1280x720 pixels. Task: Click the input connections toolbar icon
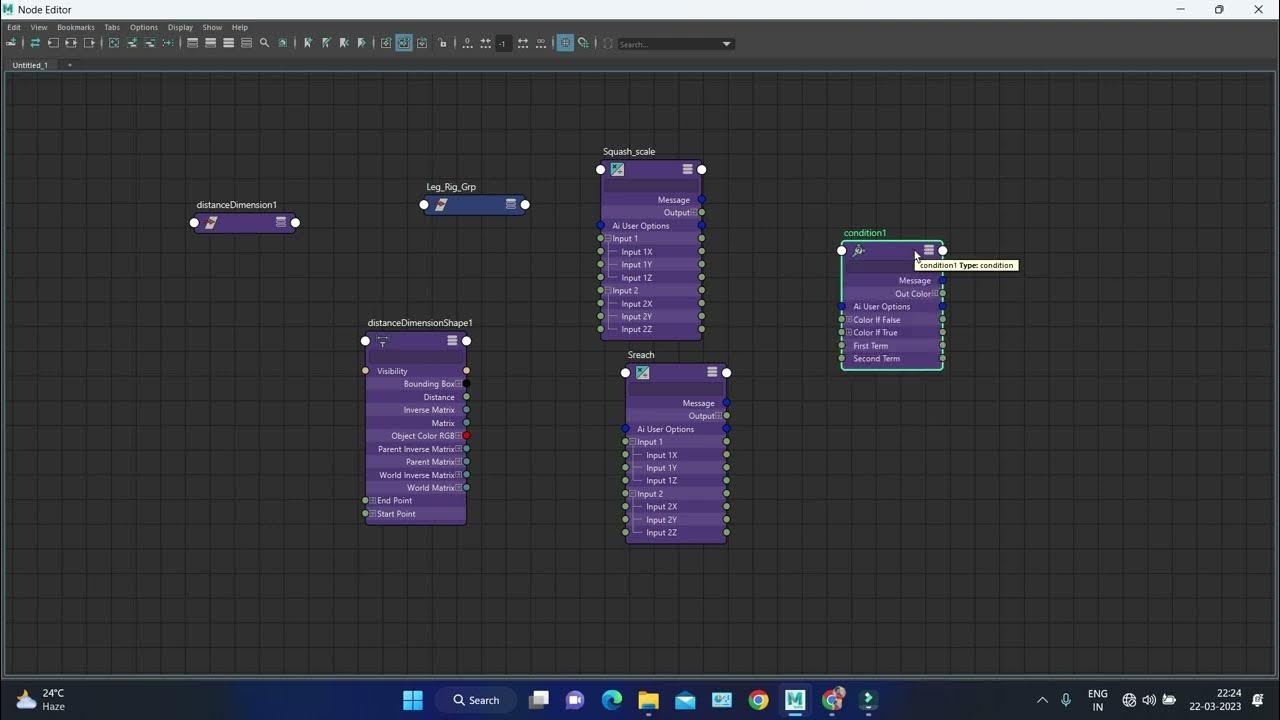coord(53,43)
